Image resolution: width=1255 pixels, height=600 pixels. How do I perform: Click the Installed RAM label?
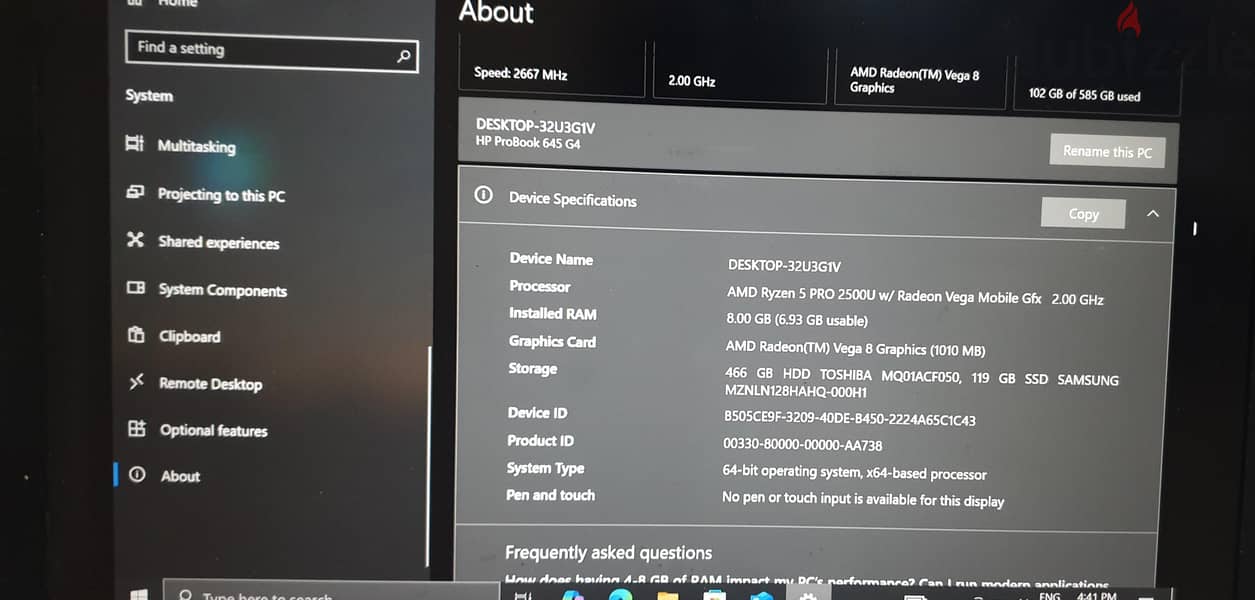(x=552, y=313)
